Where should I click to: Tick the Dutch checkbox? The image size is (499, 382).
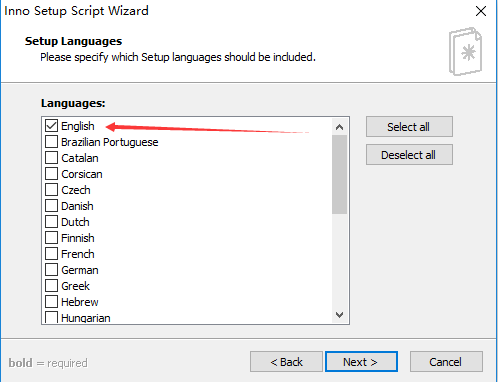(51, 222)
